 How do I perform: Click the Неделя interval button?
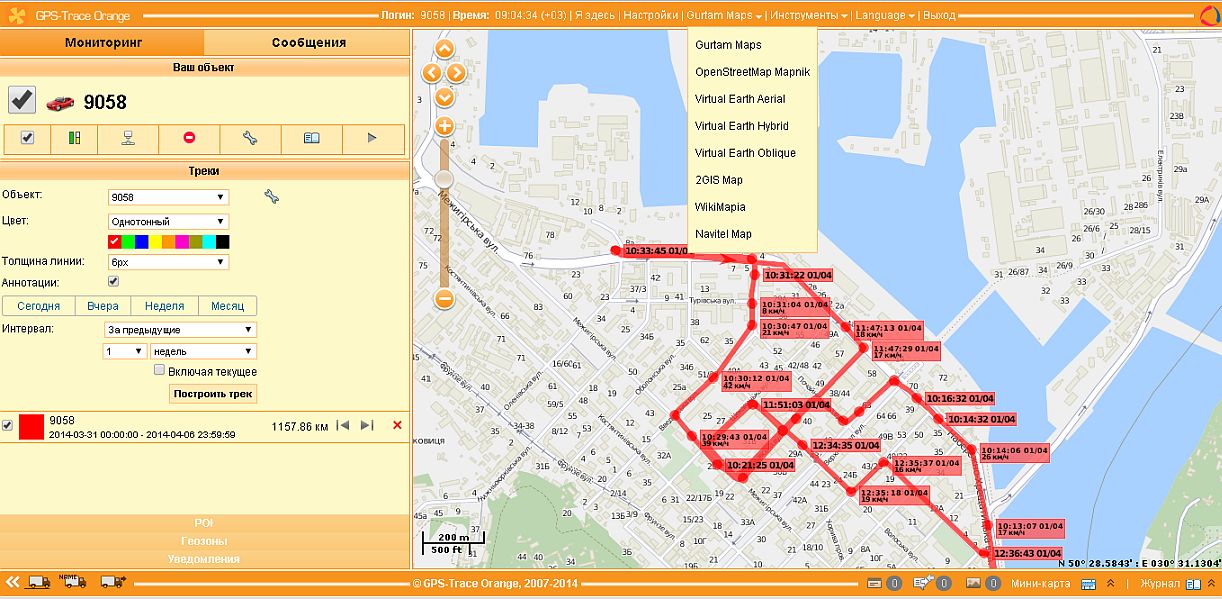click(x=164, y=306)
